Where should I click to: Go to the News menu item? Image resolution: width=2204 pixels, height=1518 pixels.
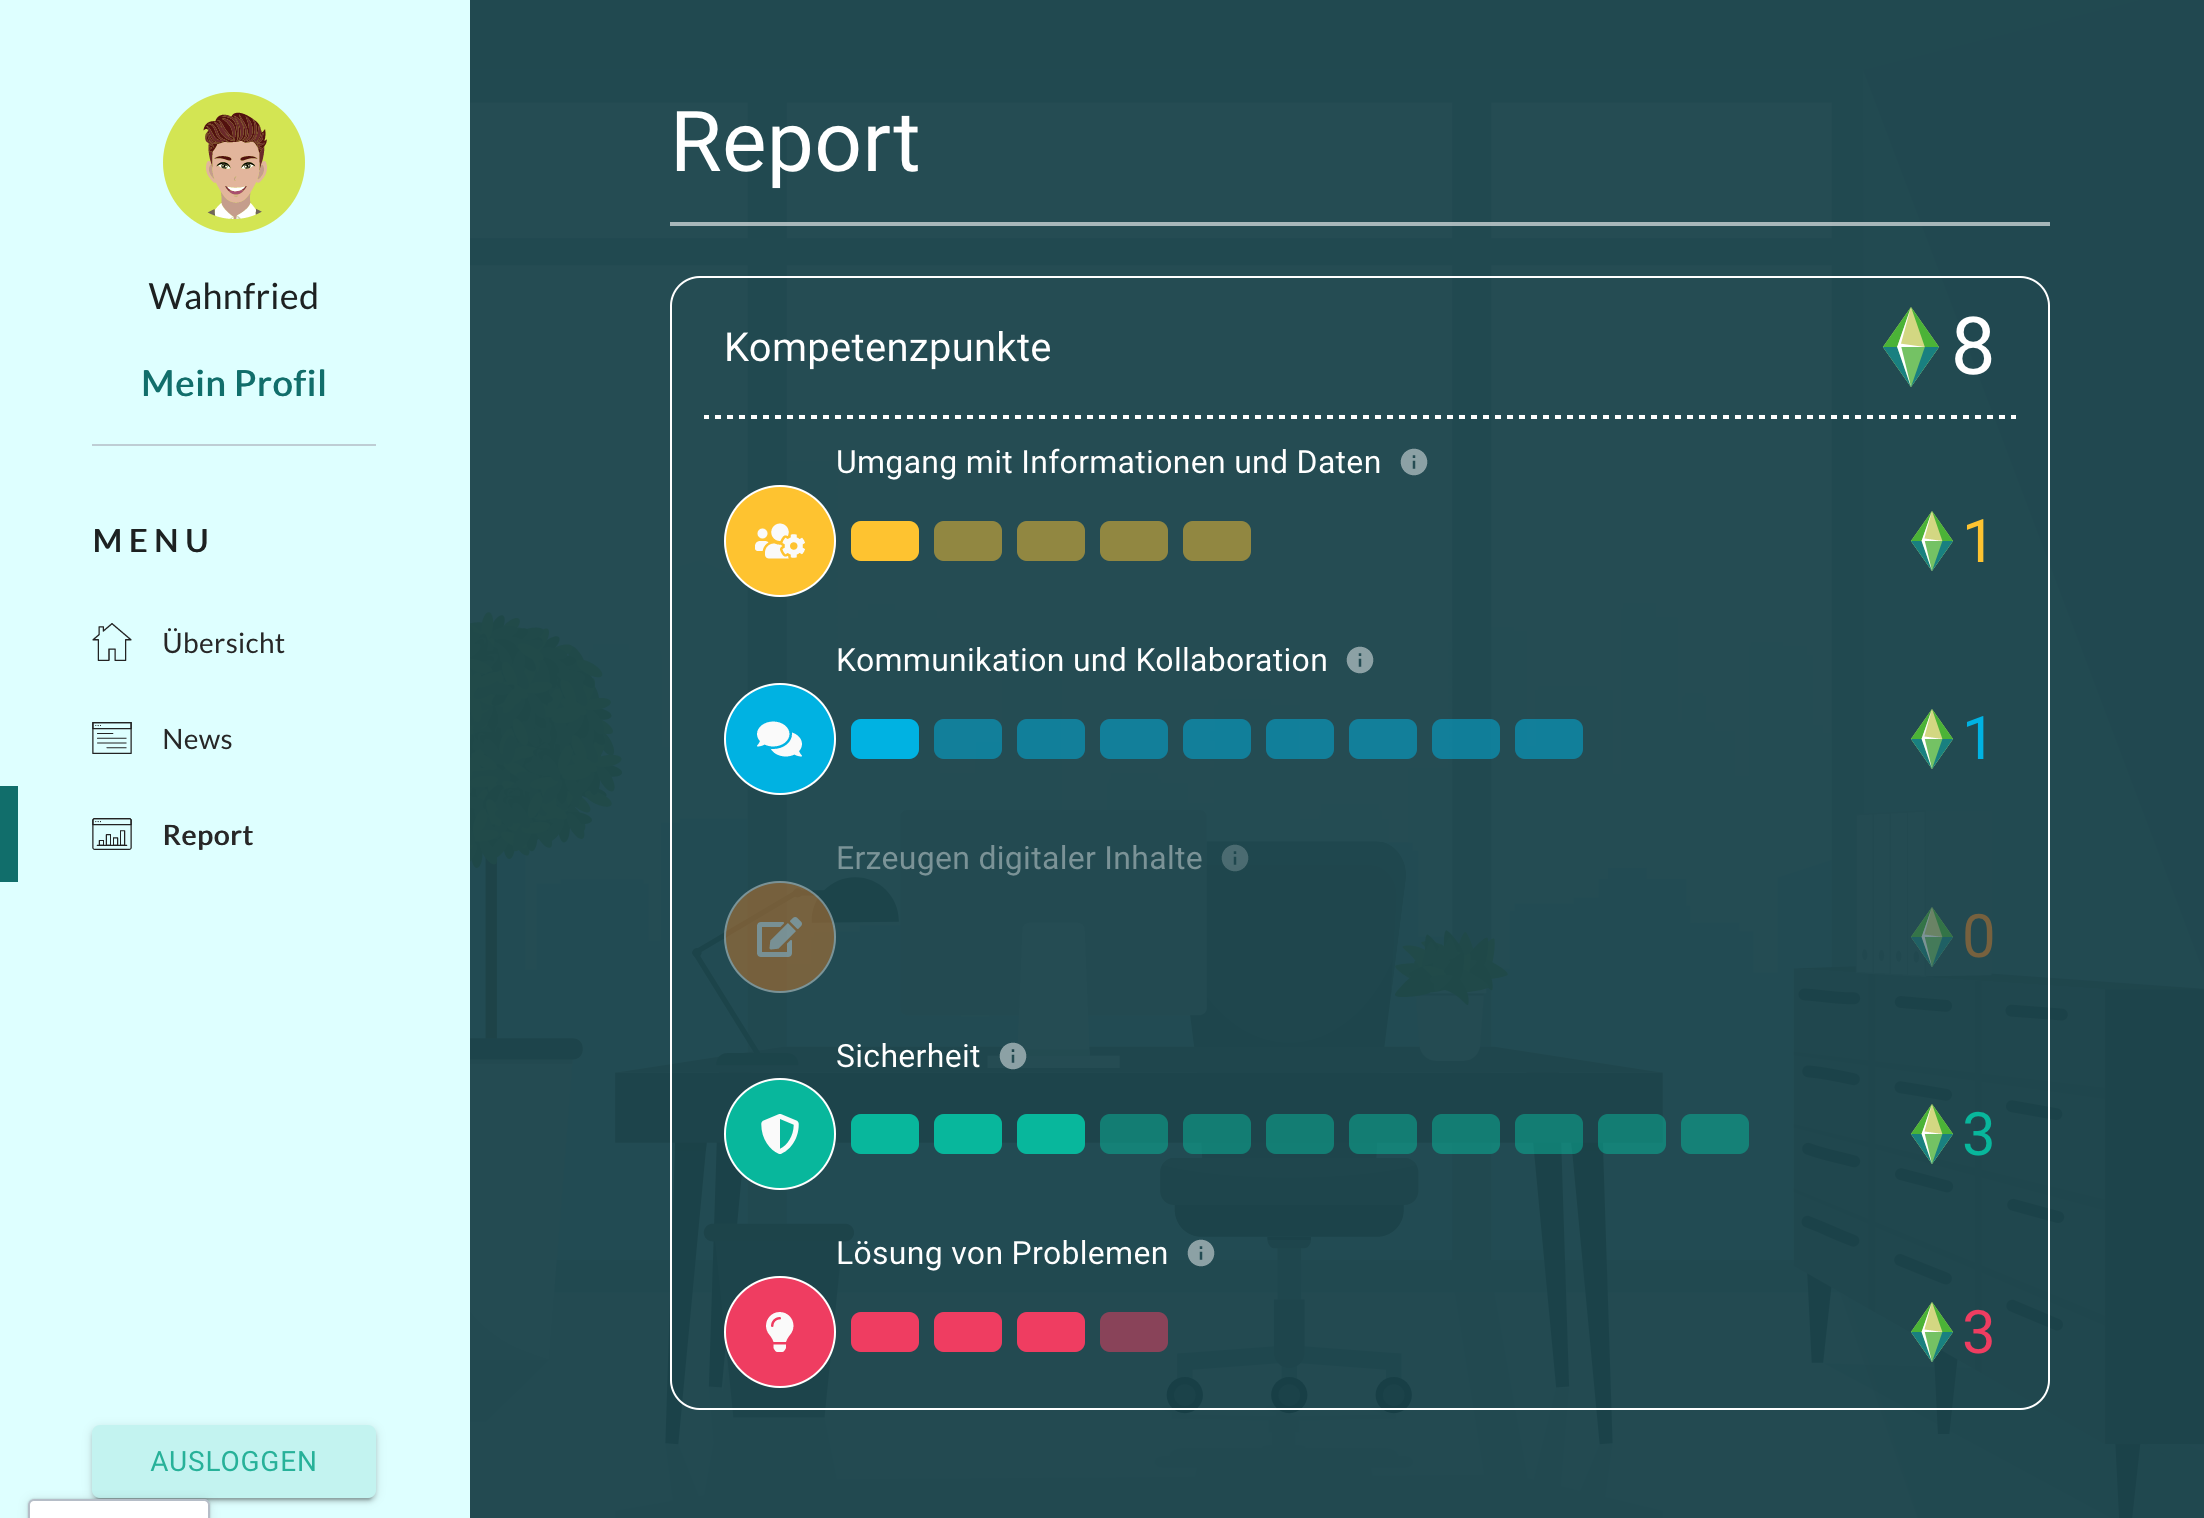tap(197, 739)
